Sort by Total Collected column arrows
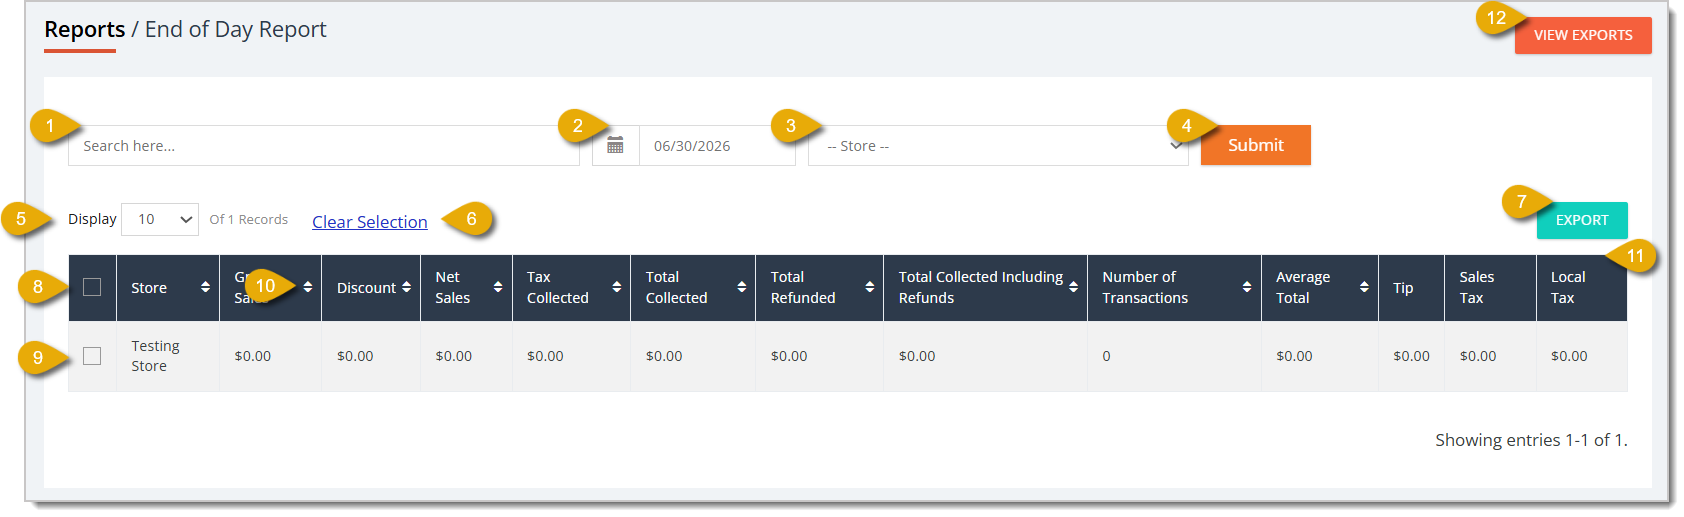The image size is (1684, 517). [x=742, y=287]
